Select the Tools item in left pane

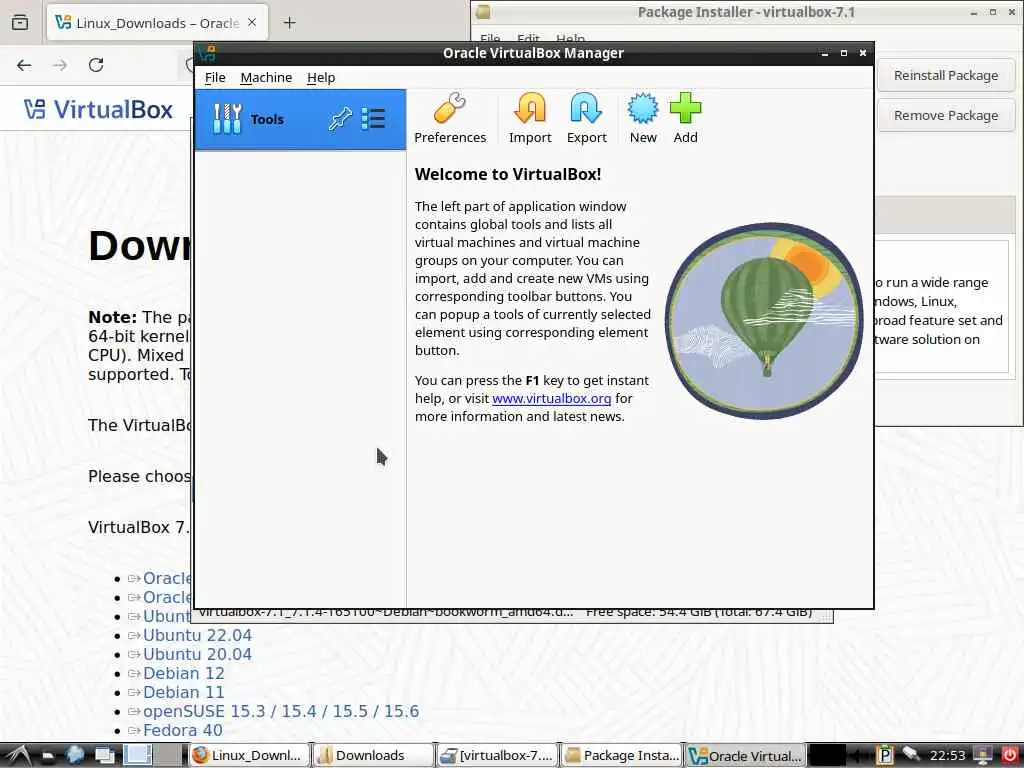(x=300, y=120)
